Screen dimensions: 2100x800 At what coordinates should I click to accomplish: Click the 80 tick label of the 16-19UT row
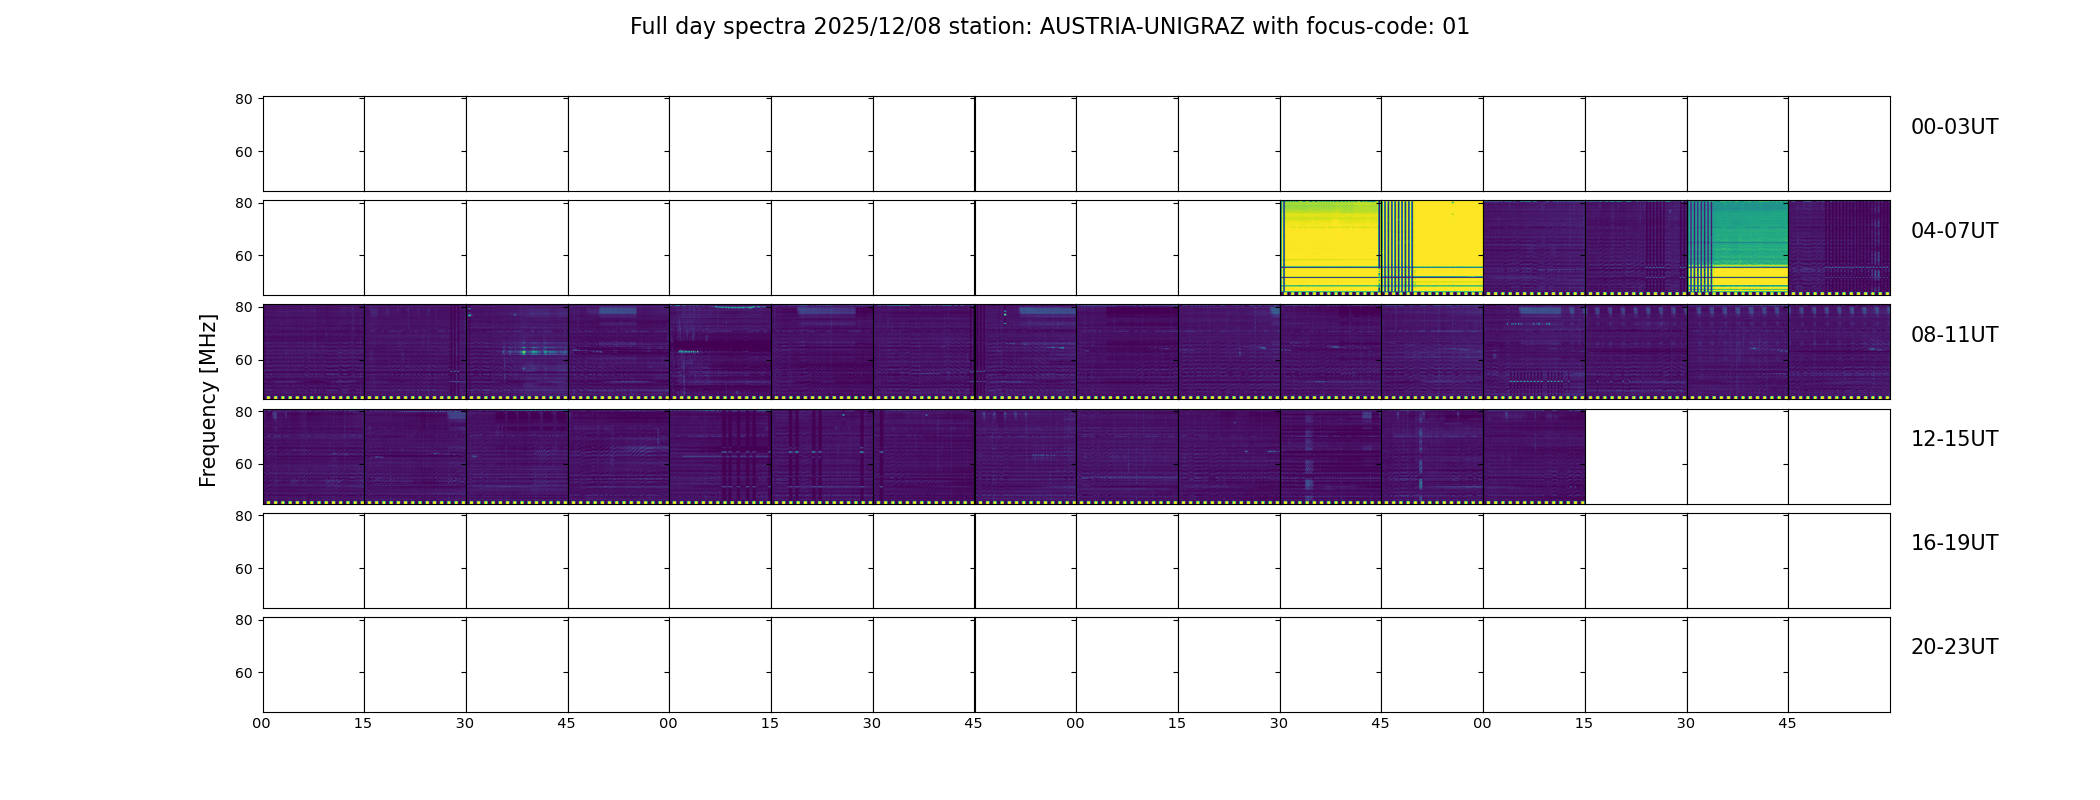tap(243, 516)
